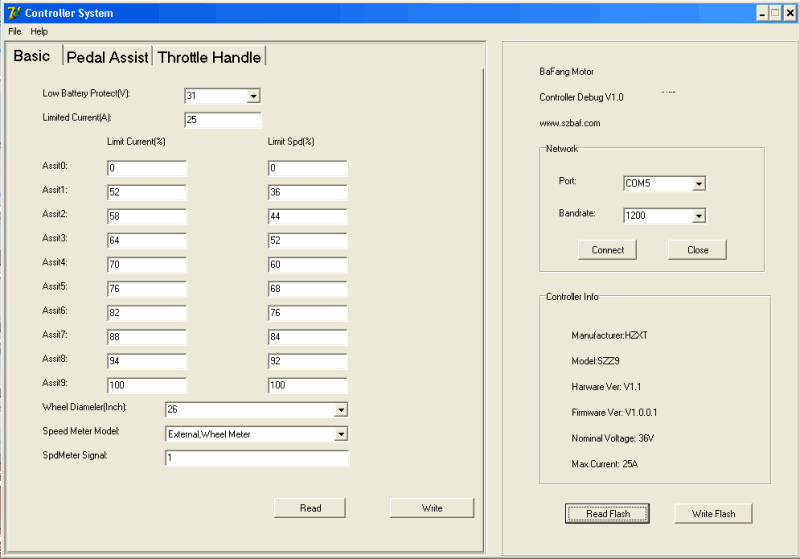Click the Assit0 Limit Spd field

point(308,168)
